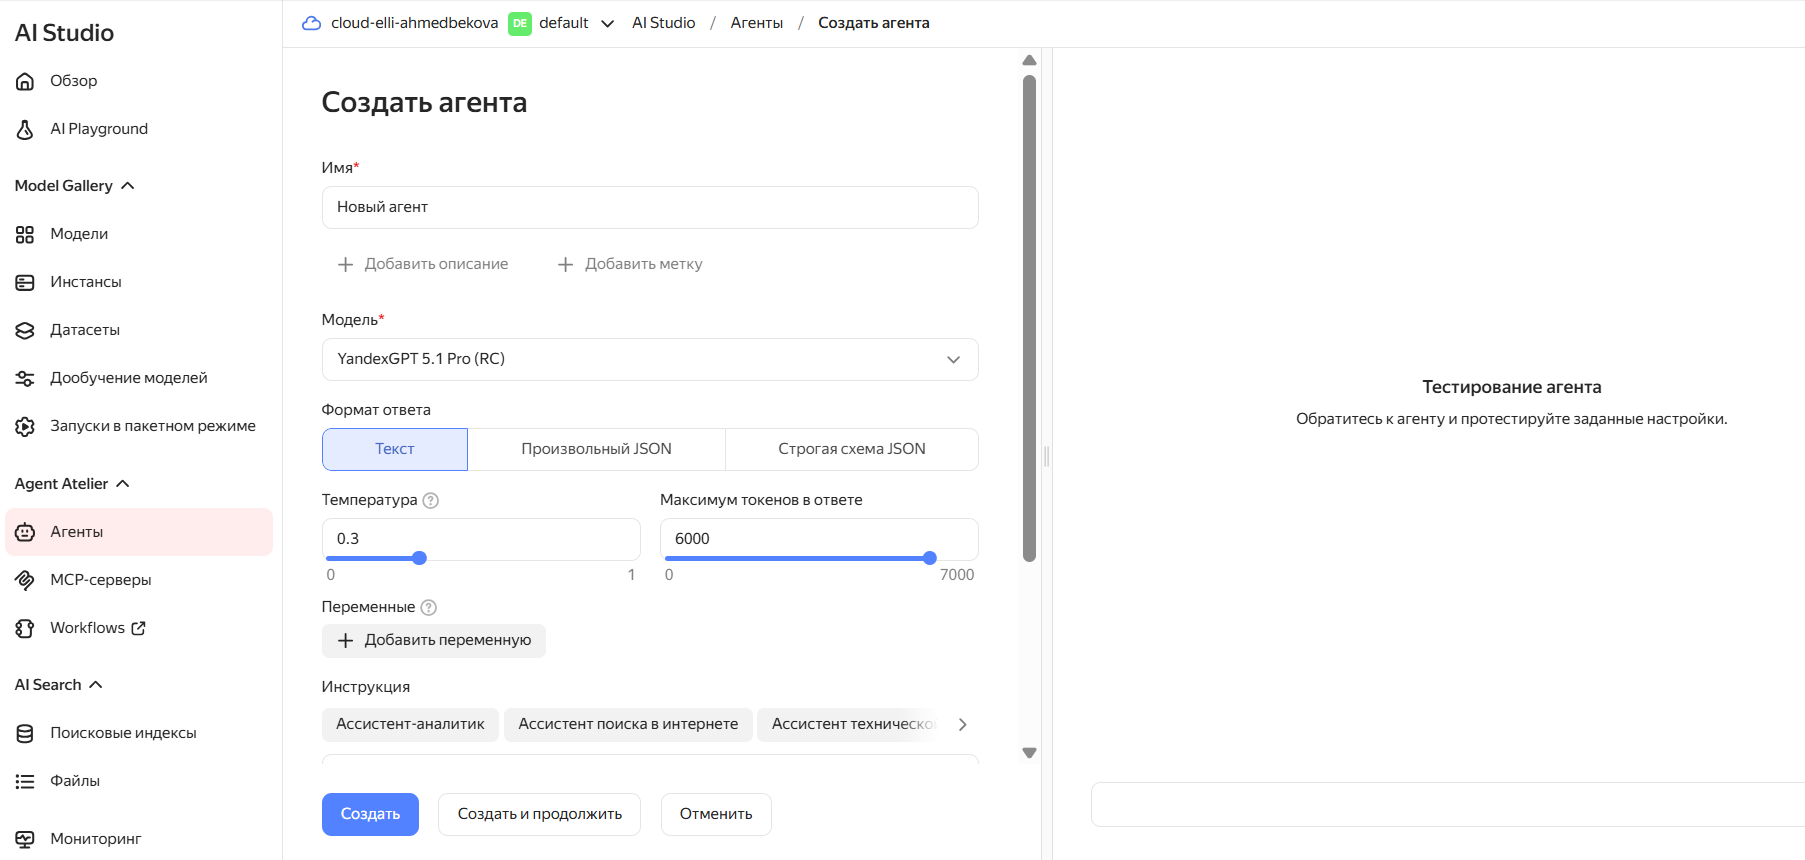
Task: Open the Модель YandexGPT dropdown
Action: tap(650, 359)
